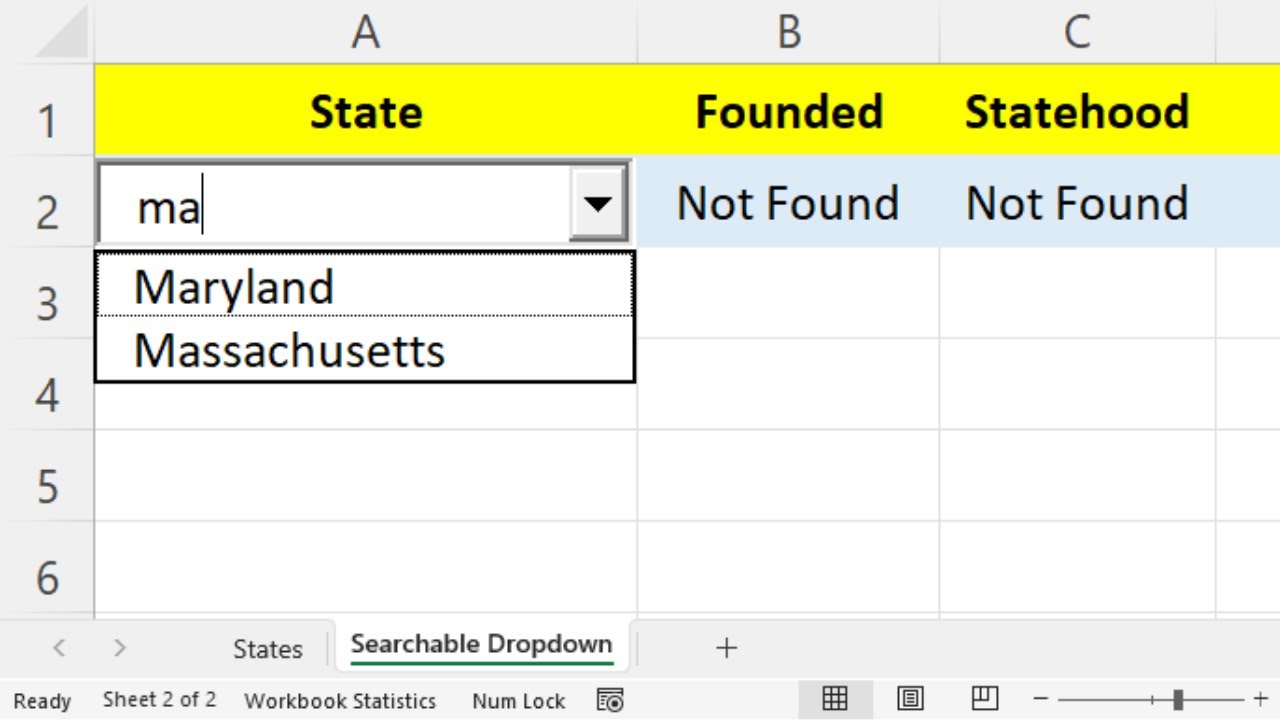Click the zoom out minus icon
The height and width of the screenshot is (720, 1280).
[1041, 699]
